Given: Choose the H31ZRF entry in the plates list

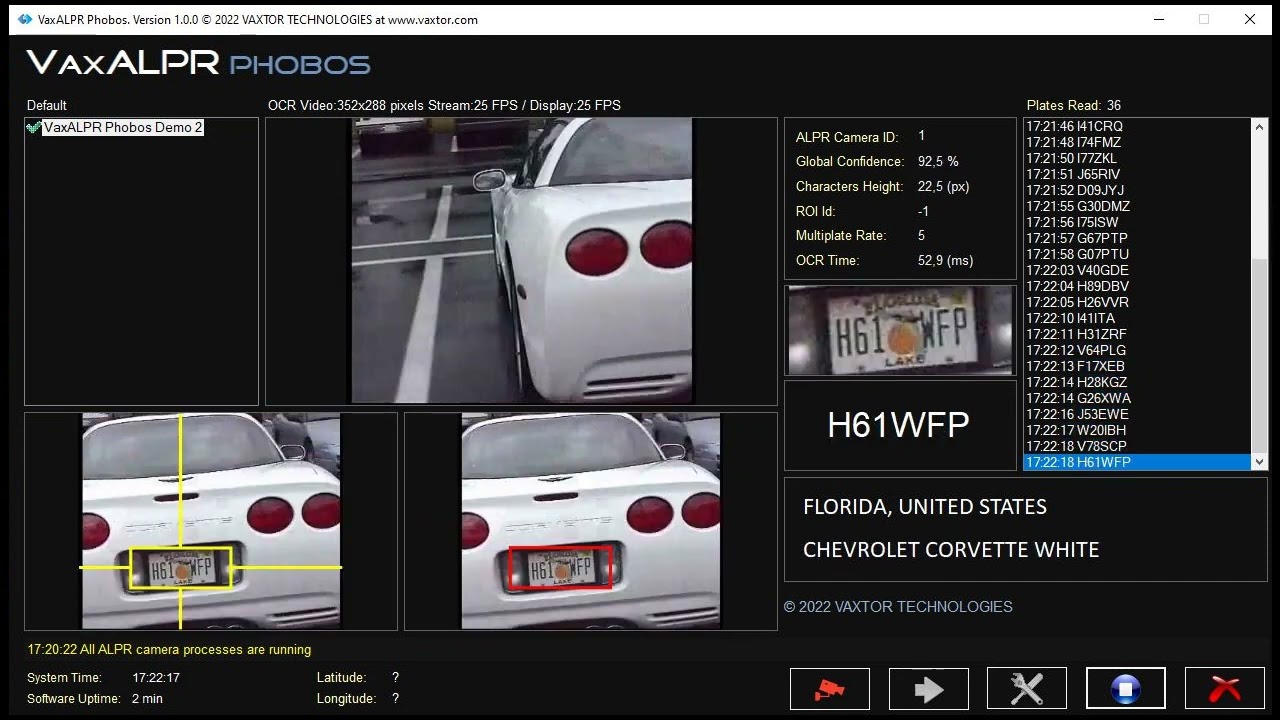Looking at the screenshot, I should click(1137, 334).
